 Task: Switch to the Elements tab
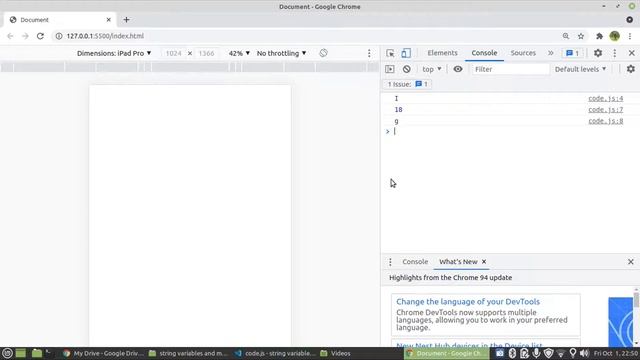(x=442, y=53)
